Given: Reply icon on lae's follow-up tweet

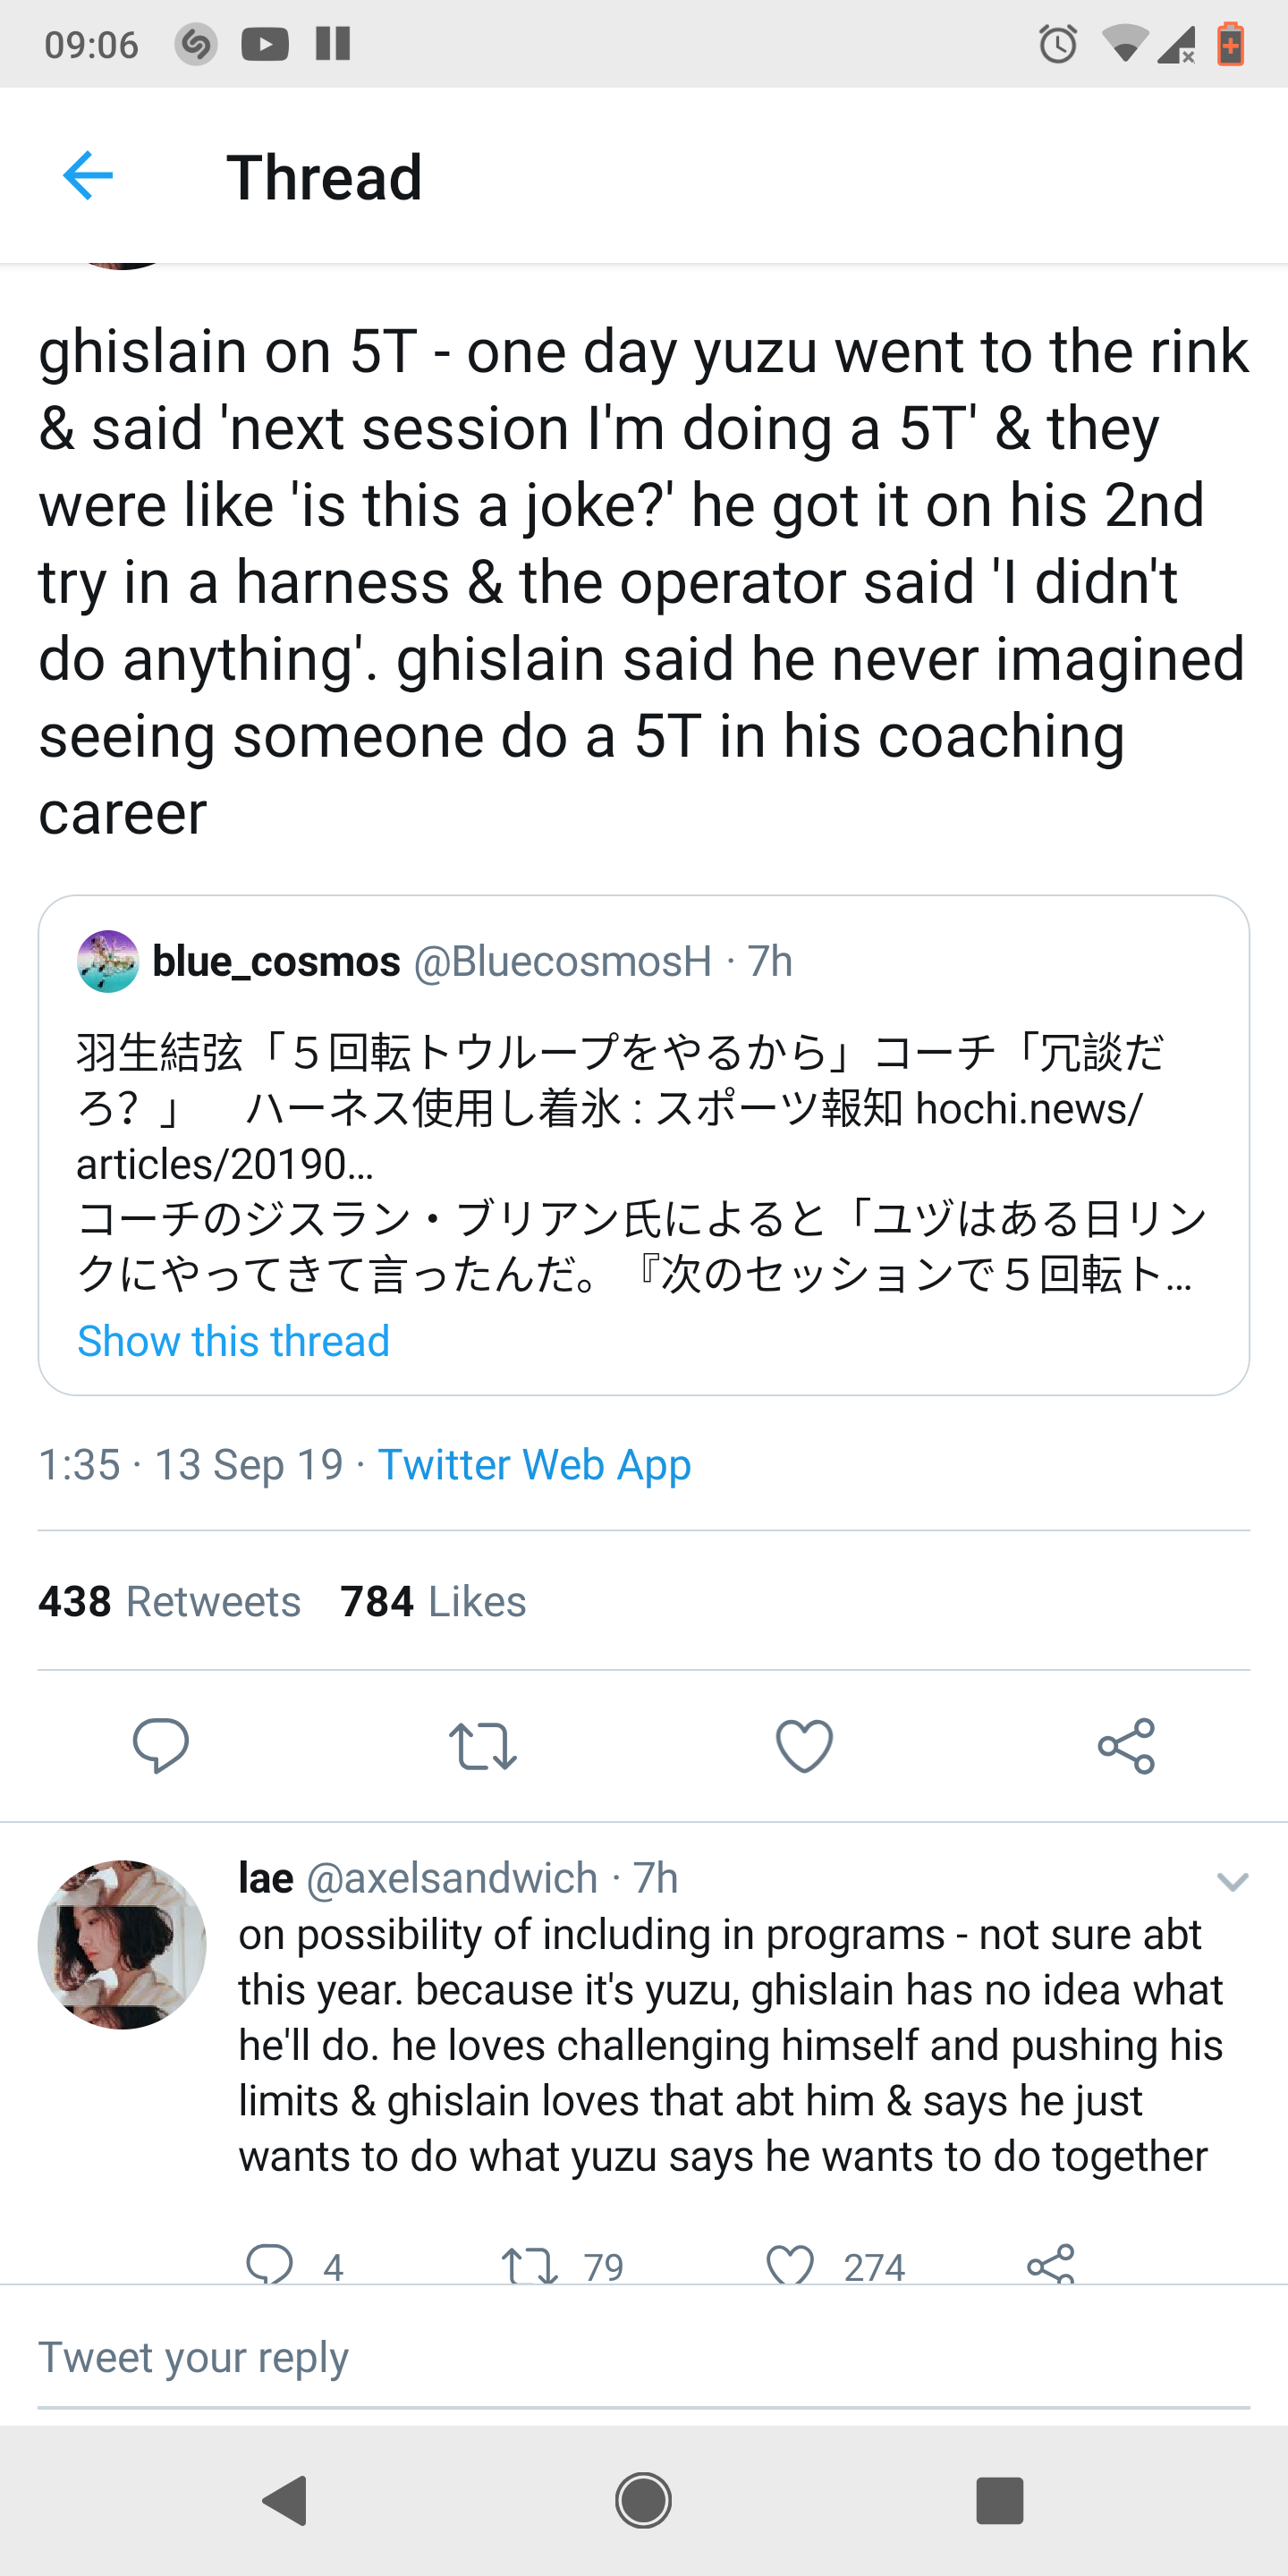Looking at the screenshot, I should 270,2264.
